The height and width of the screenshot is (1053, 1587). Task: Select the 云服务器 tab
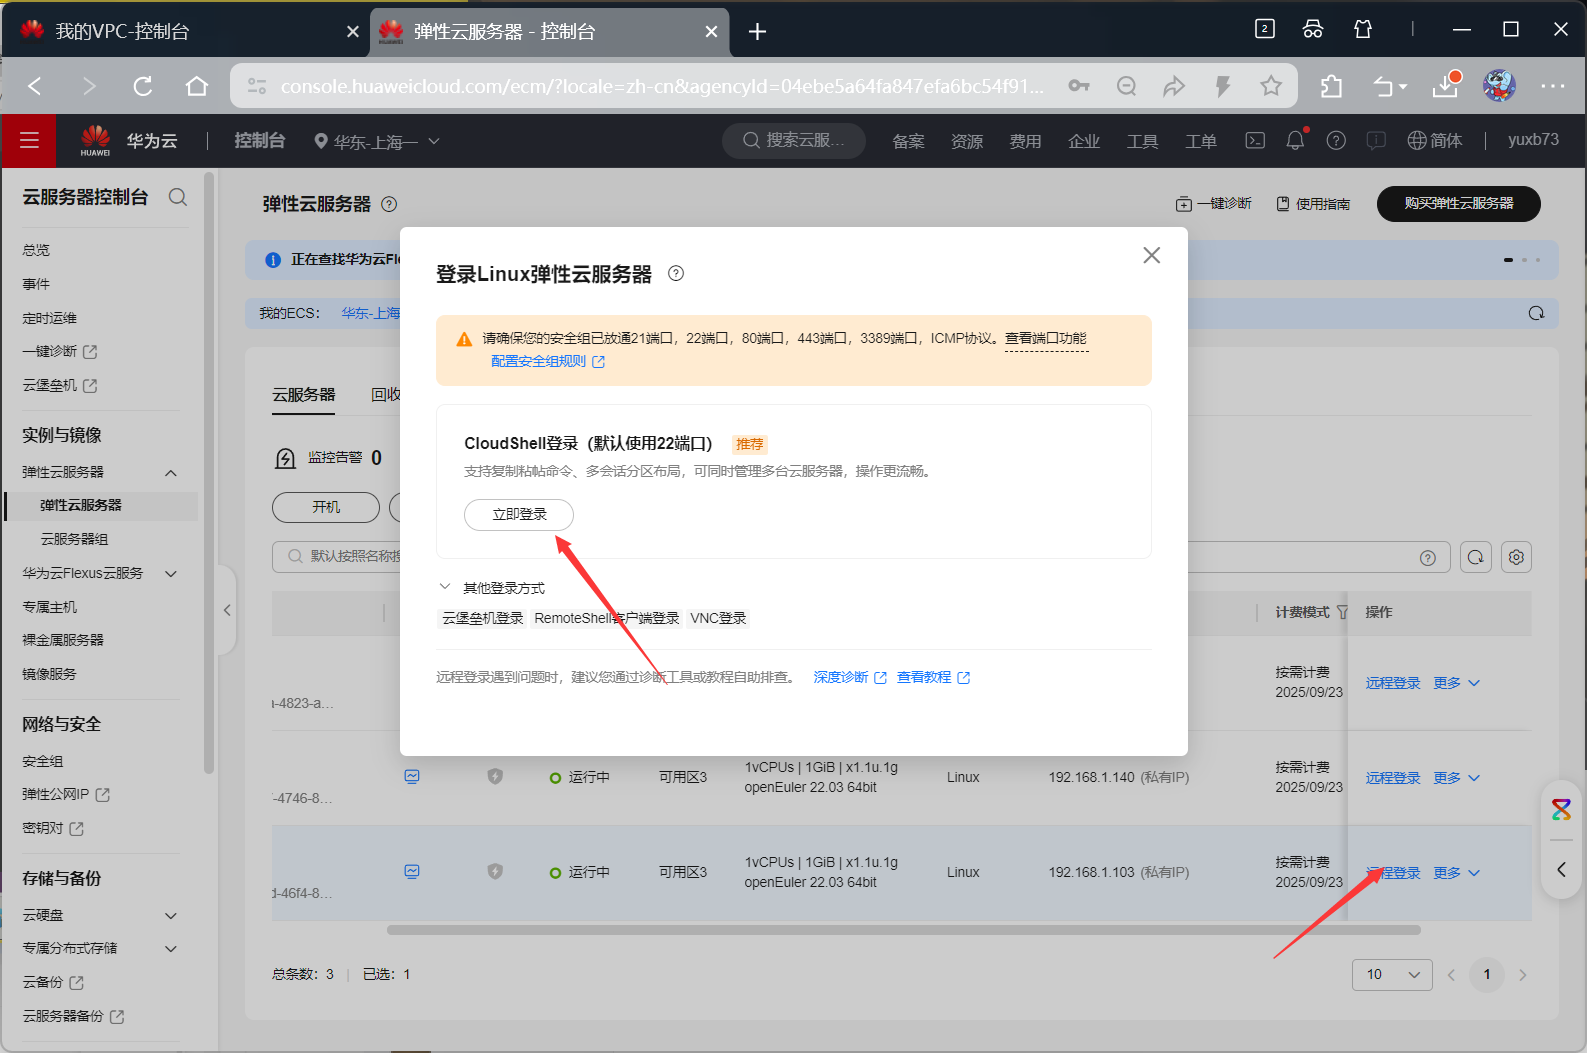pos(304,395)
